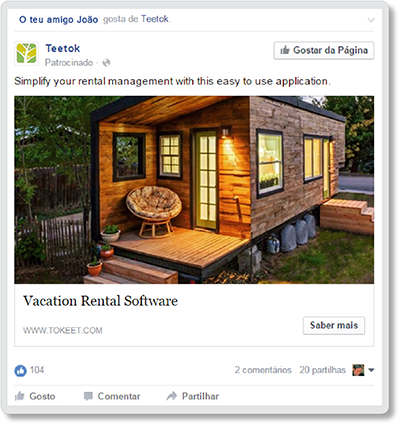Open the Teetok page name link
400x425 pixels.
pyautogui.click(x=63, y=48)
